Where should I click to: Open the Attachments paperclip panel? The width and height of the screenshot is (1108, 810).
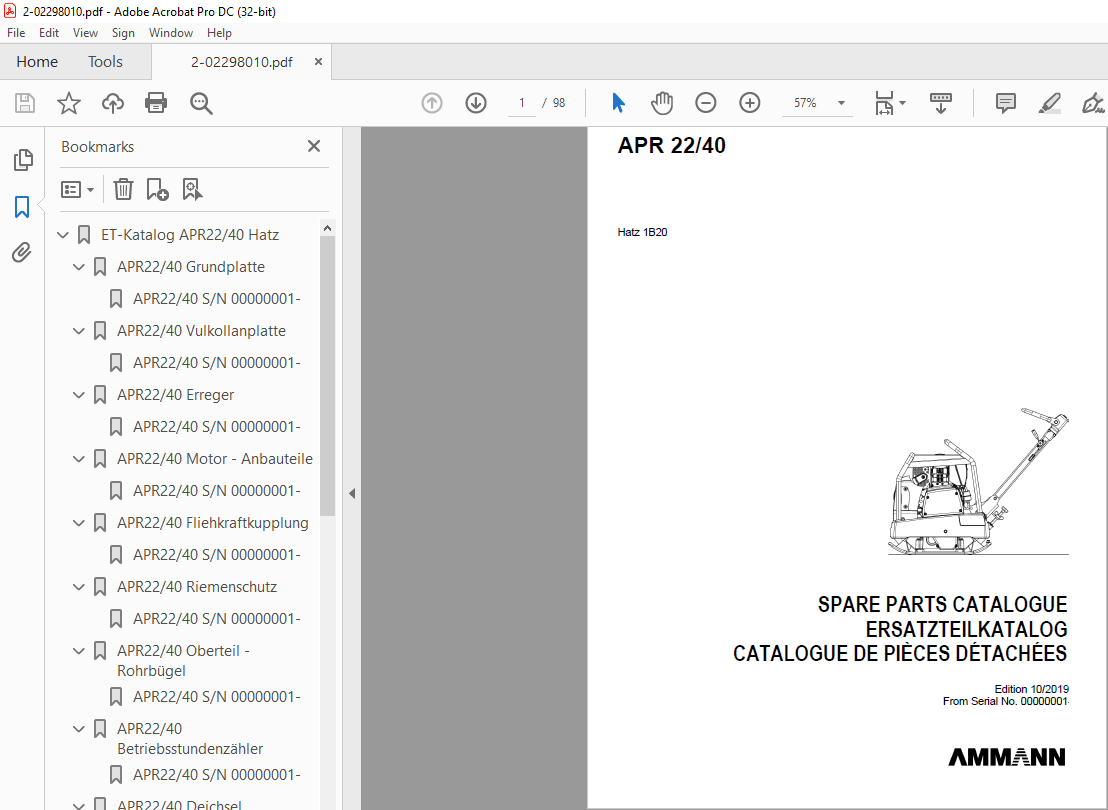coord(22,252)
